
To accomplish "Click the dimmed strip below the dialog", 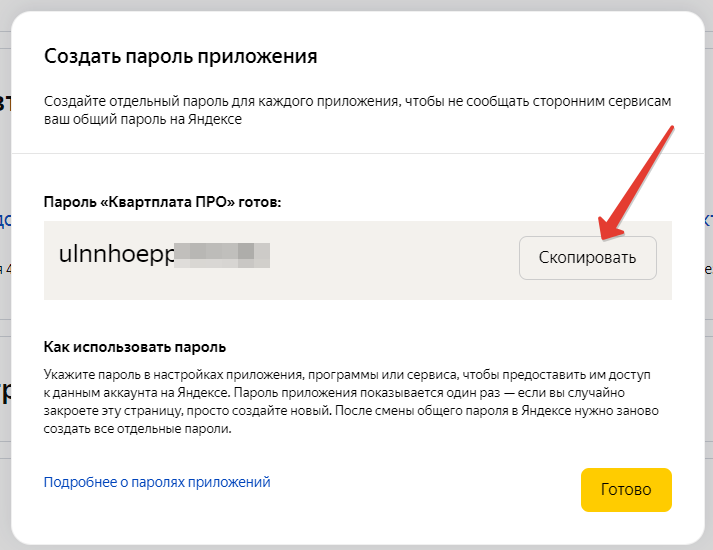I will click(356, 547).
